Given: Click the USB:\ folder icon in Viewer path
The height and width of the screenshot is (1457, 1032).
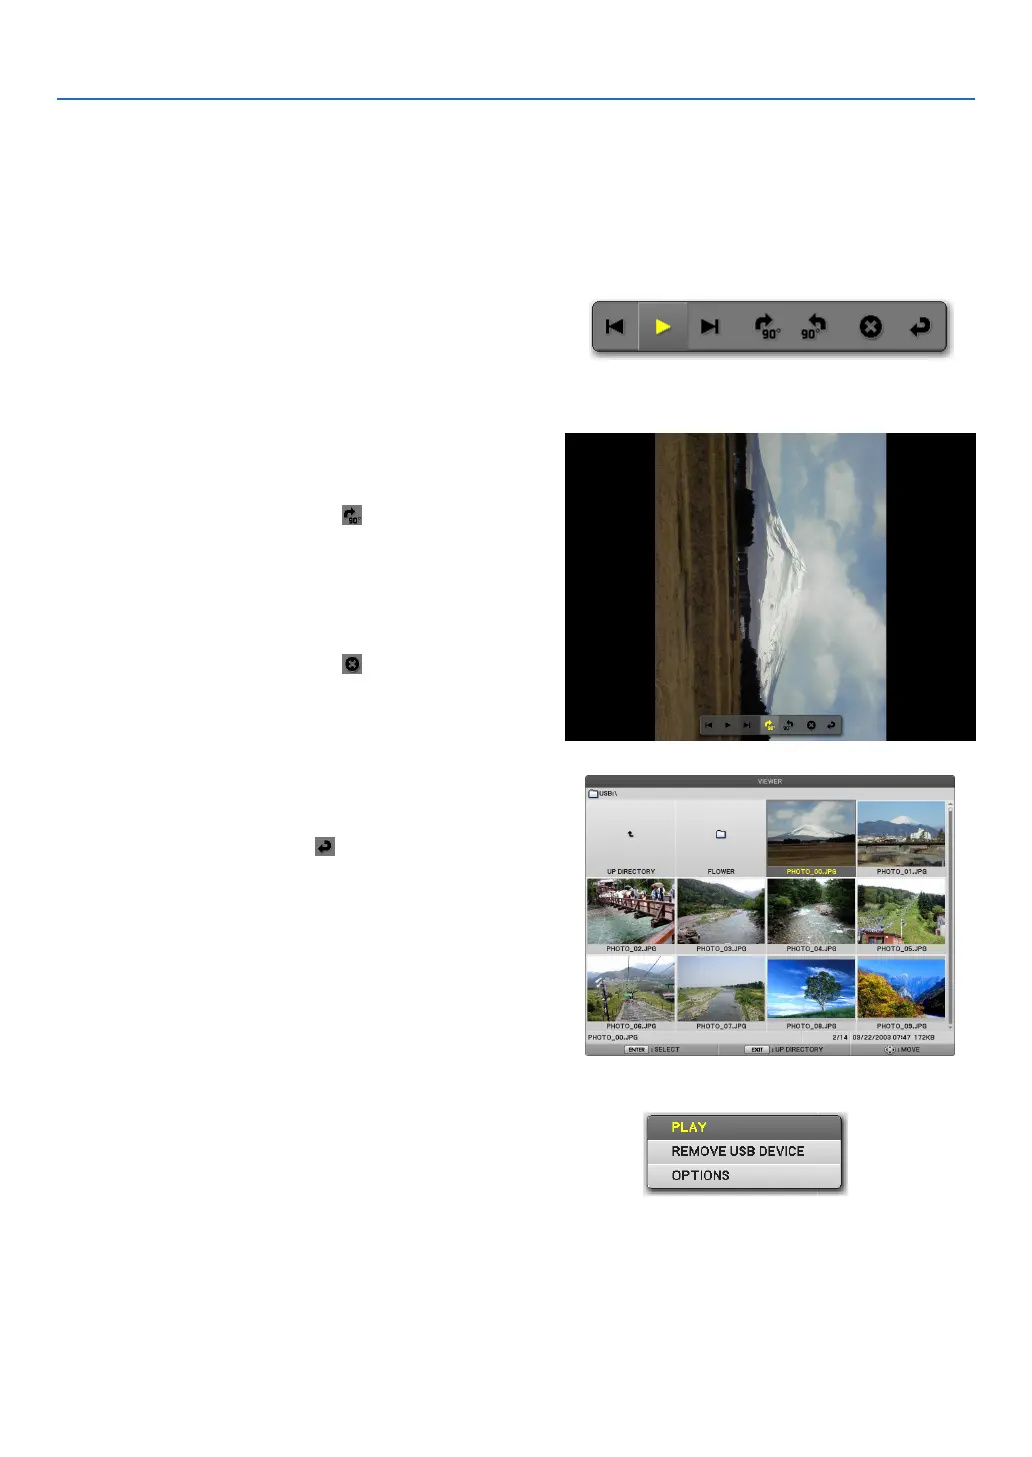Looking at the screenshot, I should 593,793.
